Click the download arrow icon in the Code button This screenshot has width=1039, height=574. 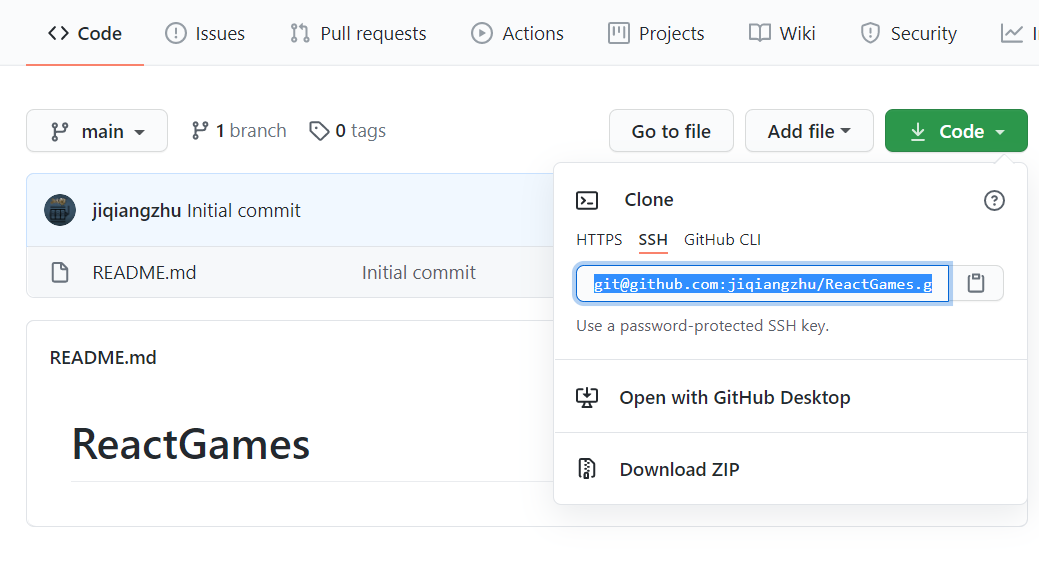tap(918, 131)
